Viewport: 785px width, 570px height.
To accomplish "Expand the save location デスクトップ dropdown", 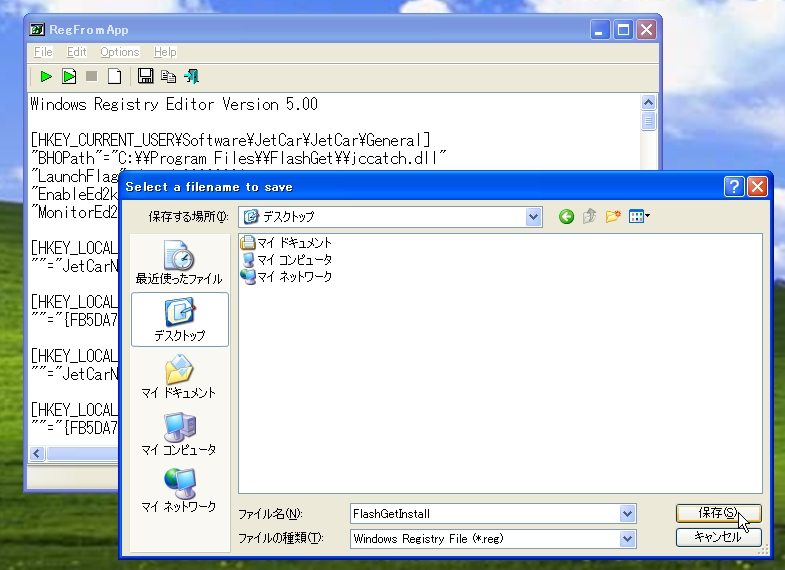I will click(533, 217).
